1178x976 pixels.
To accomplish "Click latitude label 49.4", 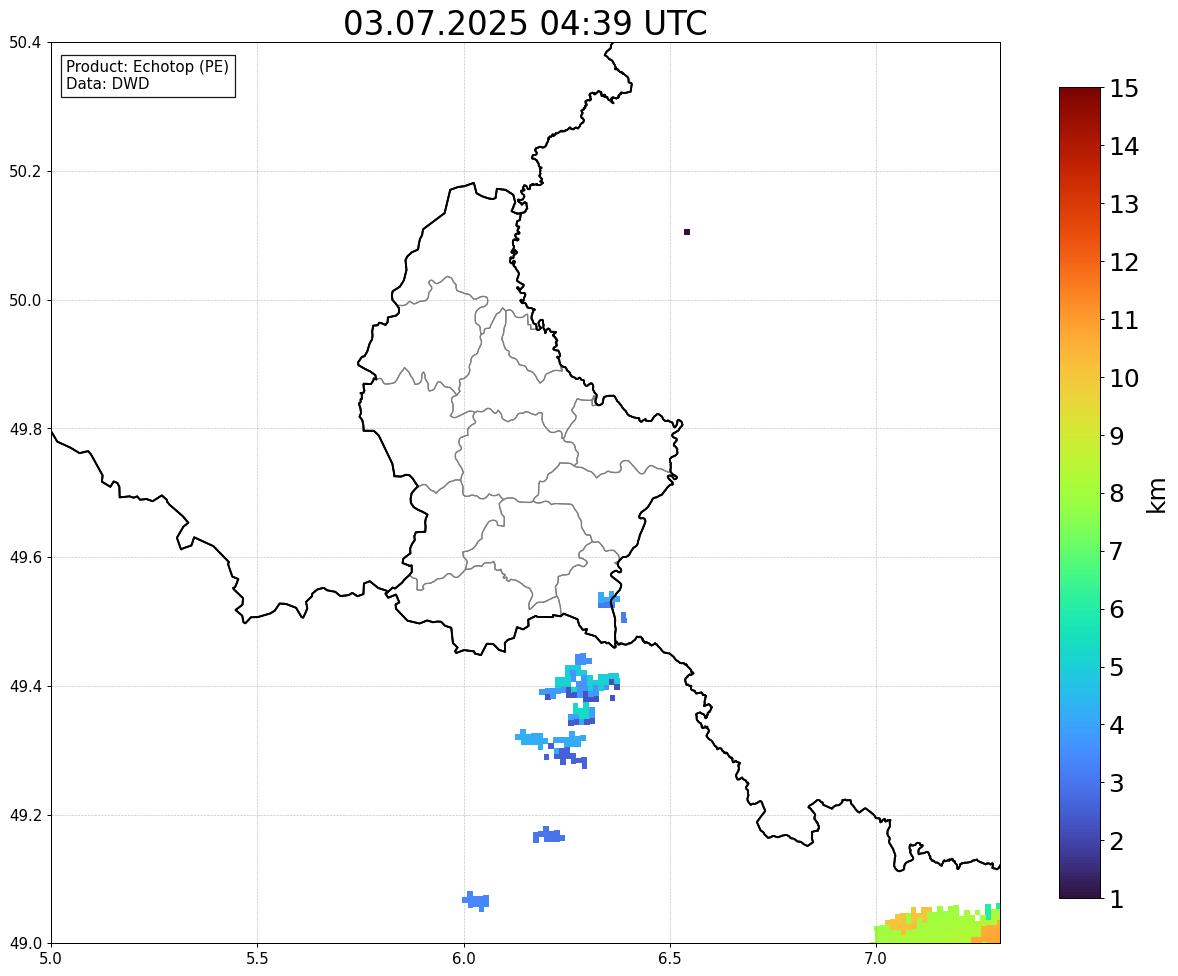I will pyautogui.click(x=25, y=687).
